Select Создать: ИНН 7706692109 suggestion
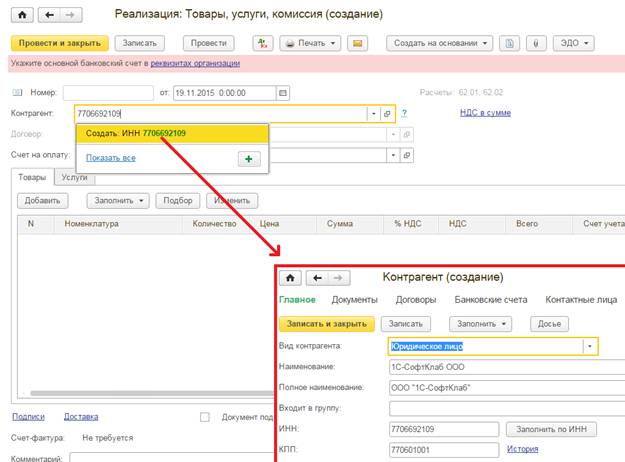The image size is (625, 462). (172, 133)
